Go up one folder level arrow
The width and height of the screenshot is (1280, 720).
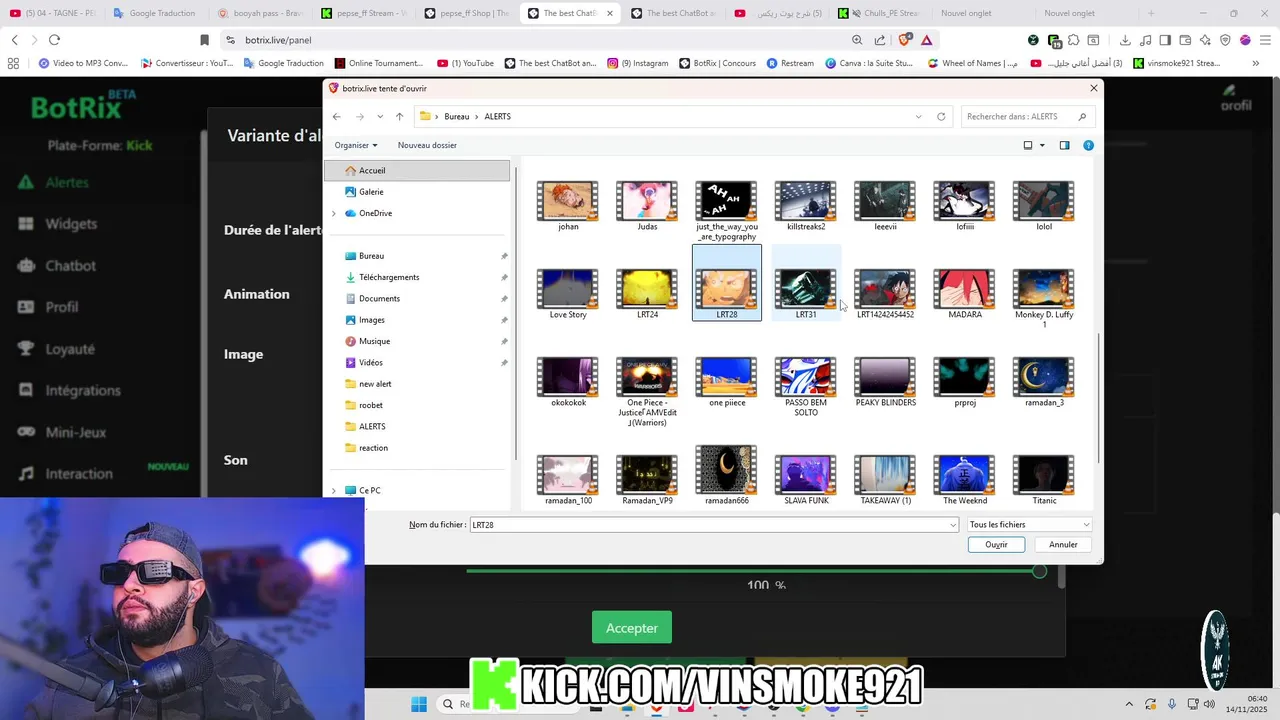(399, 117)
